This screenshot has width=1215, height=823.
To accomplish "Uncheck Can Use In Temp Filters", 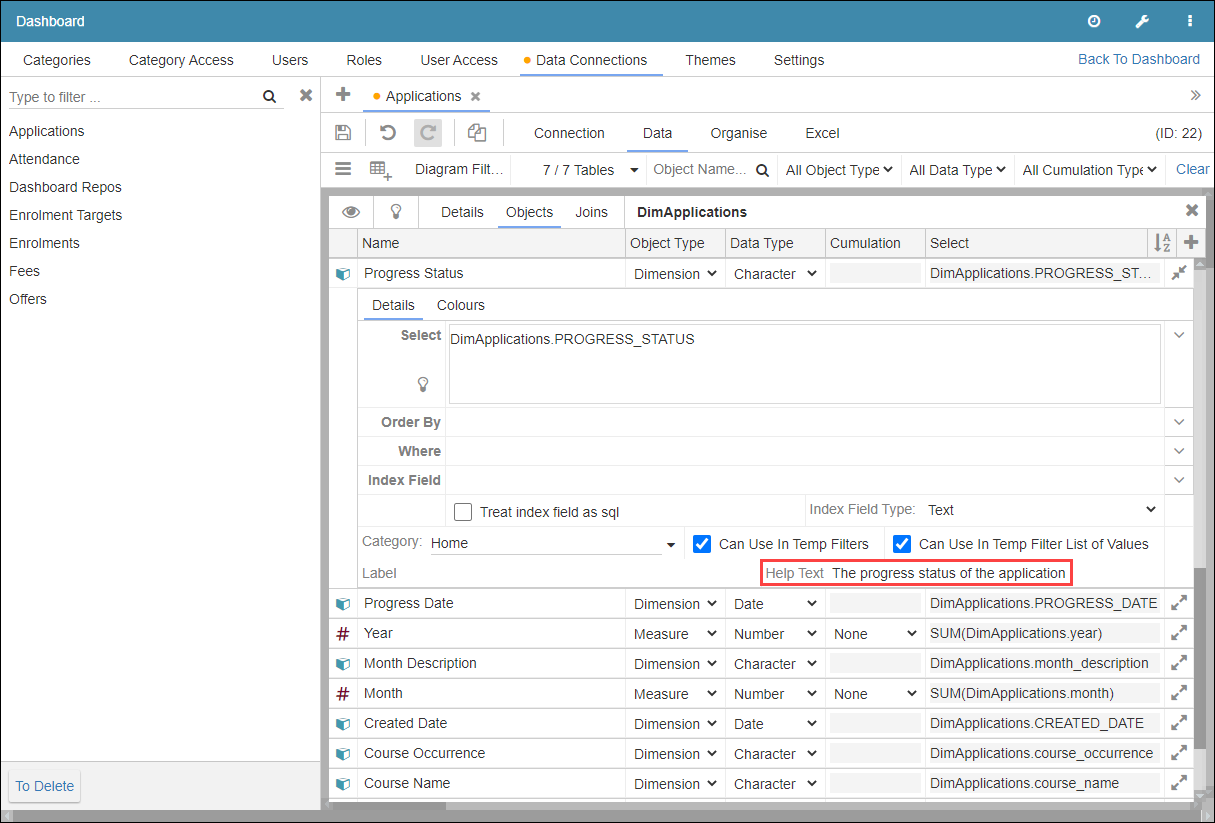I will tap(702, 544).
